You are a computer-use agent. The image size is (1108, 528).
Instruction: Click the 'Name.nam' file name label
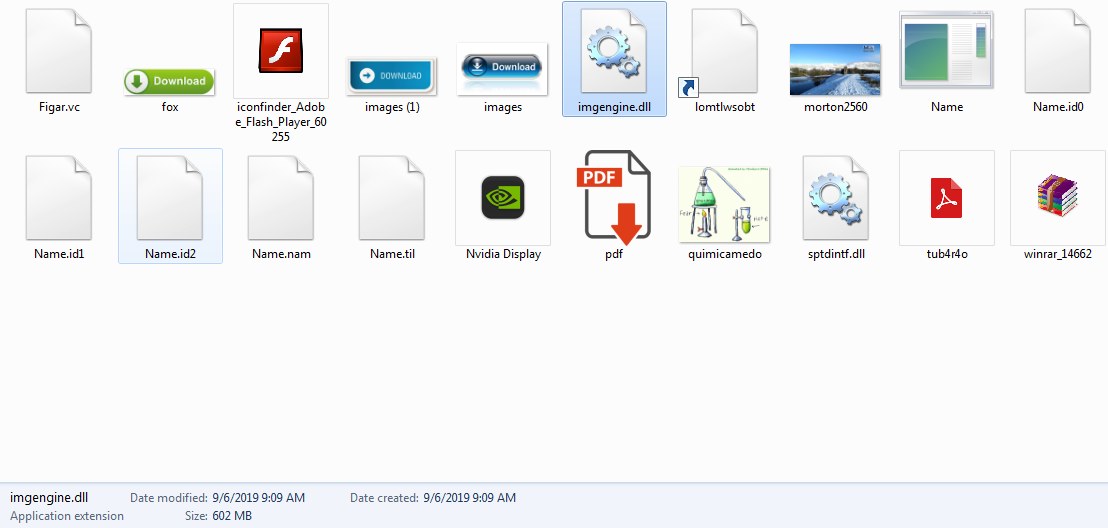(x=281, y=254)
